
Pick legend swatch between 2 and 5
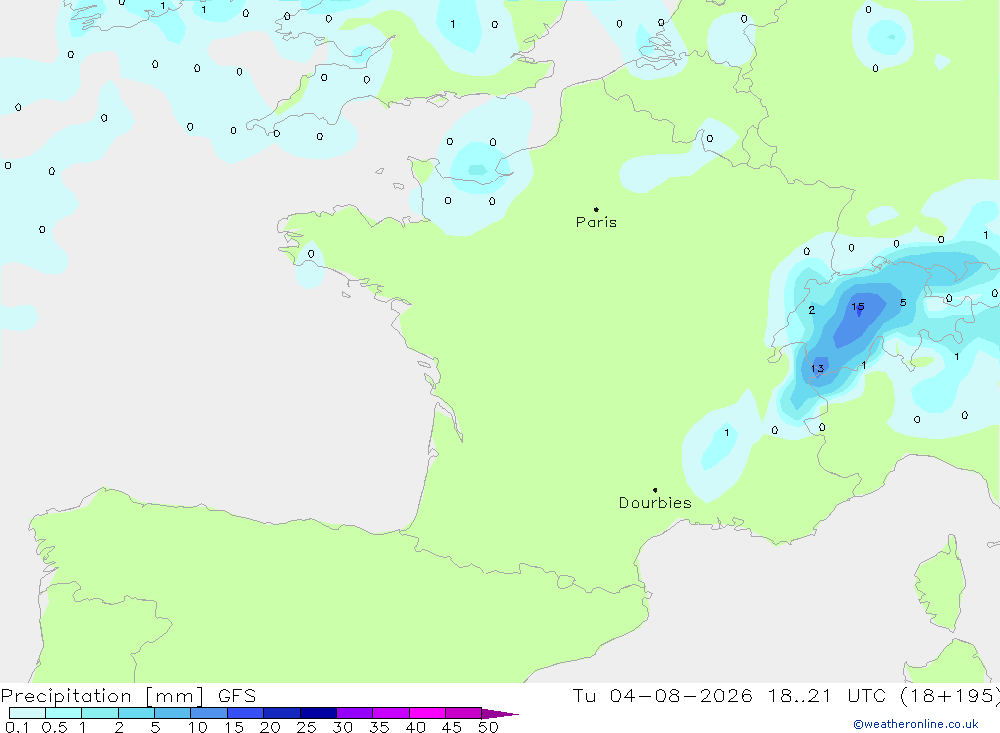point(136,713)
